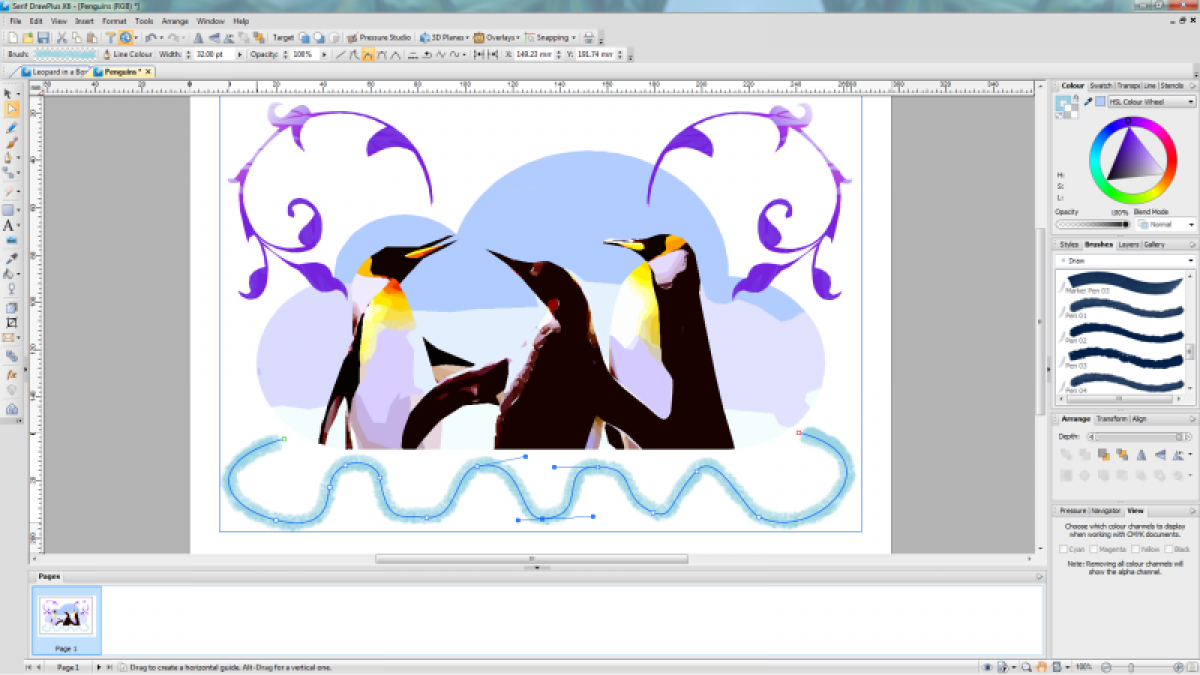Toggle the Magenta channel checkbox

[1095, 549]
